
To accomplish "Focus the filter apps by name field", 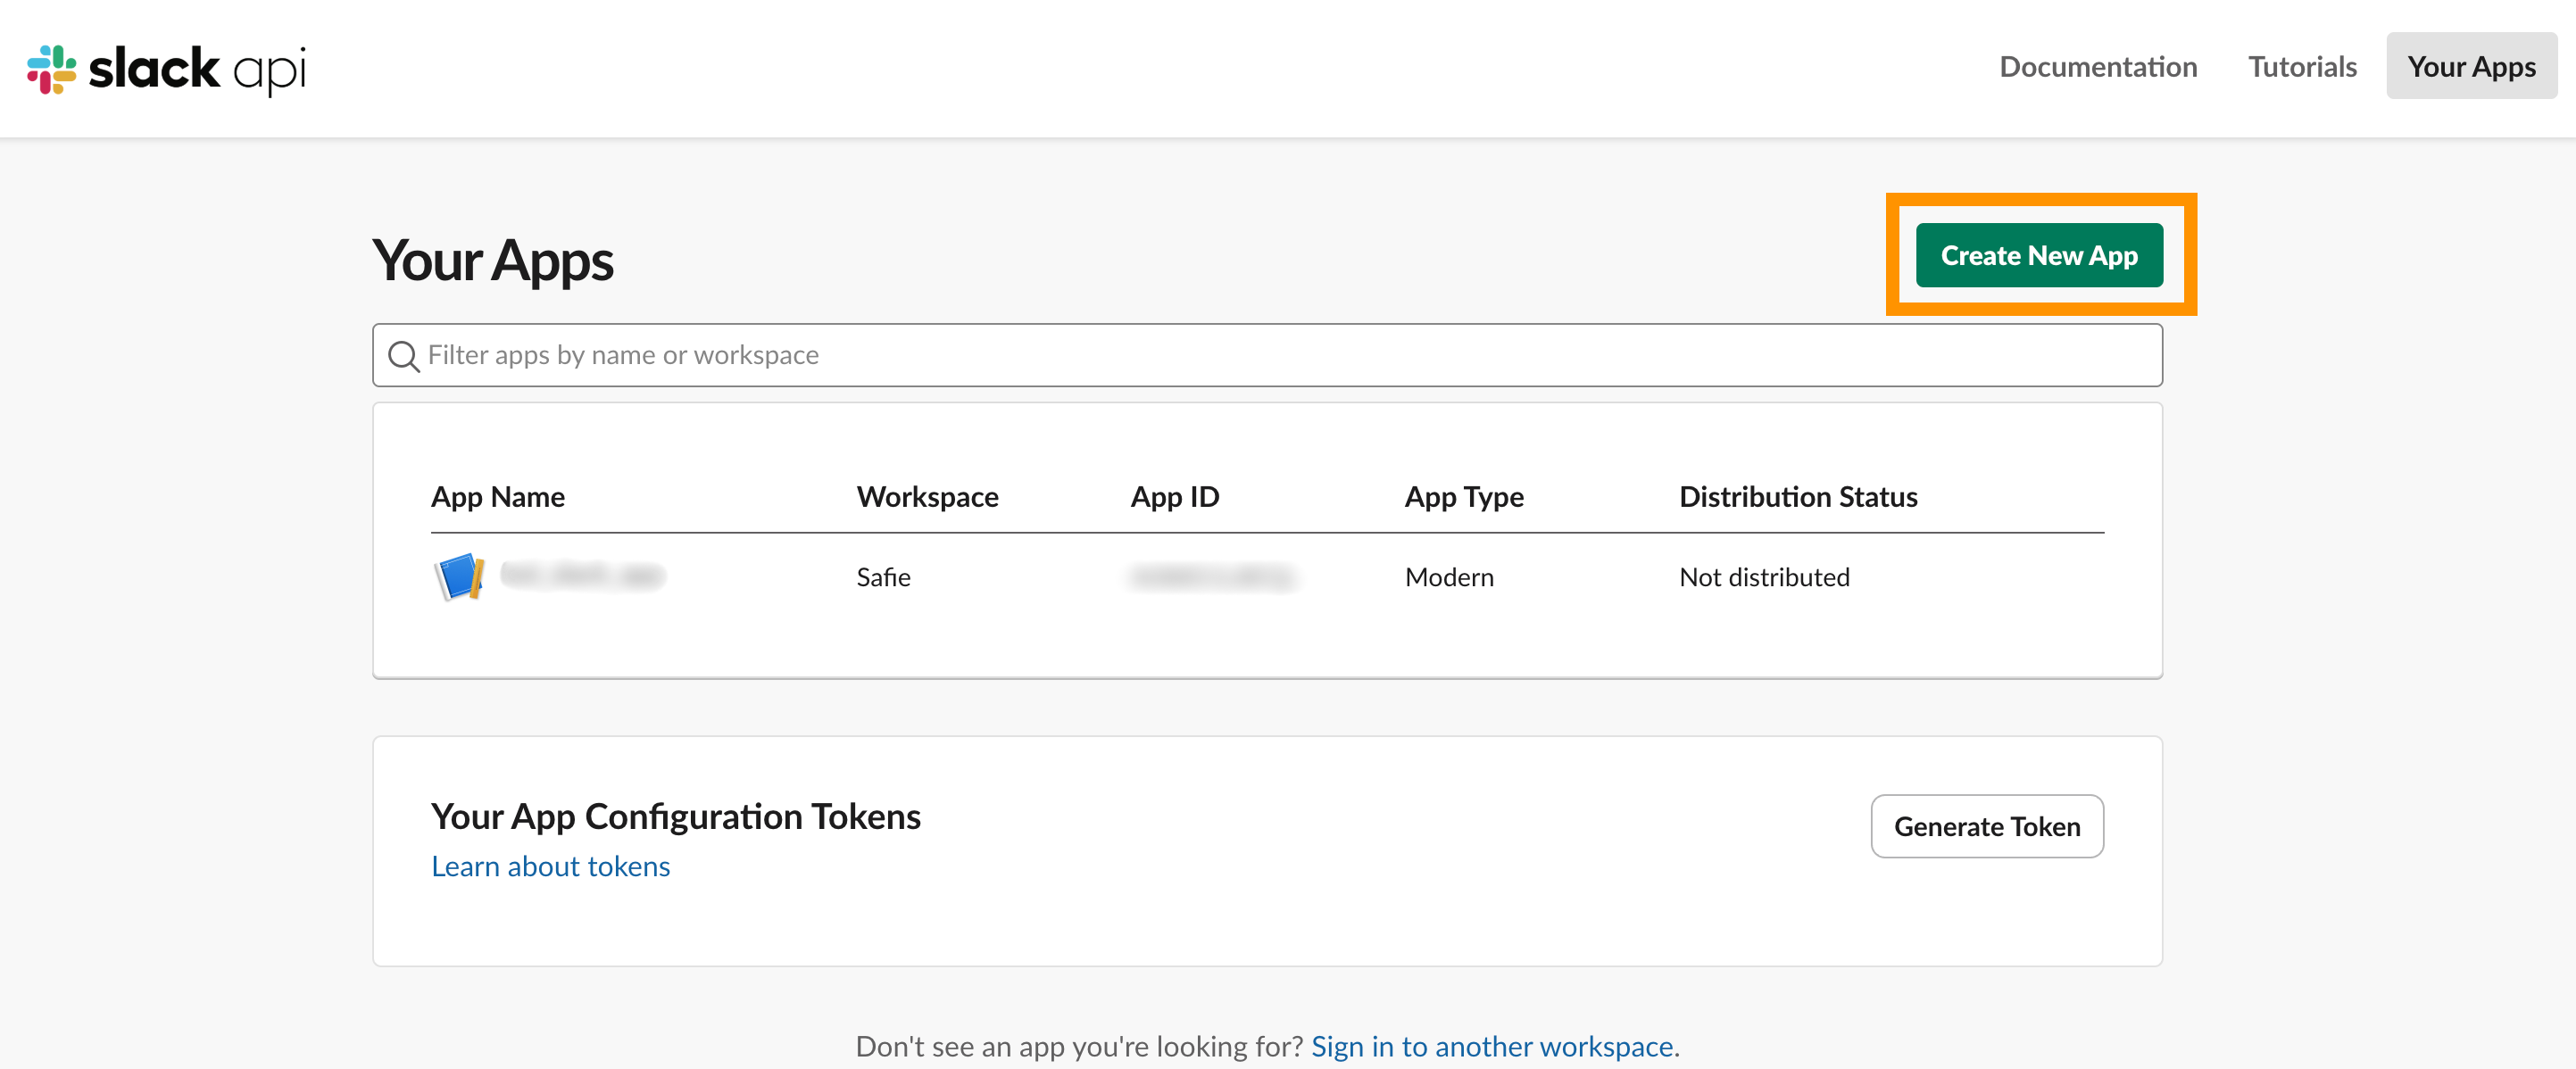I will tap(1267, 355).
